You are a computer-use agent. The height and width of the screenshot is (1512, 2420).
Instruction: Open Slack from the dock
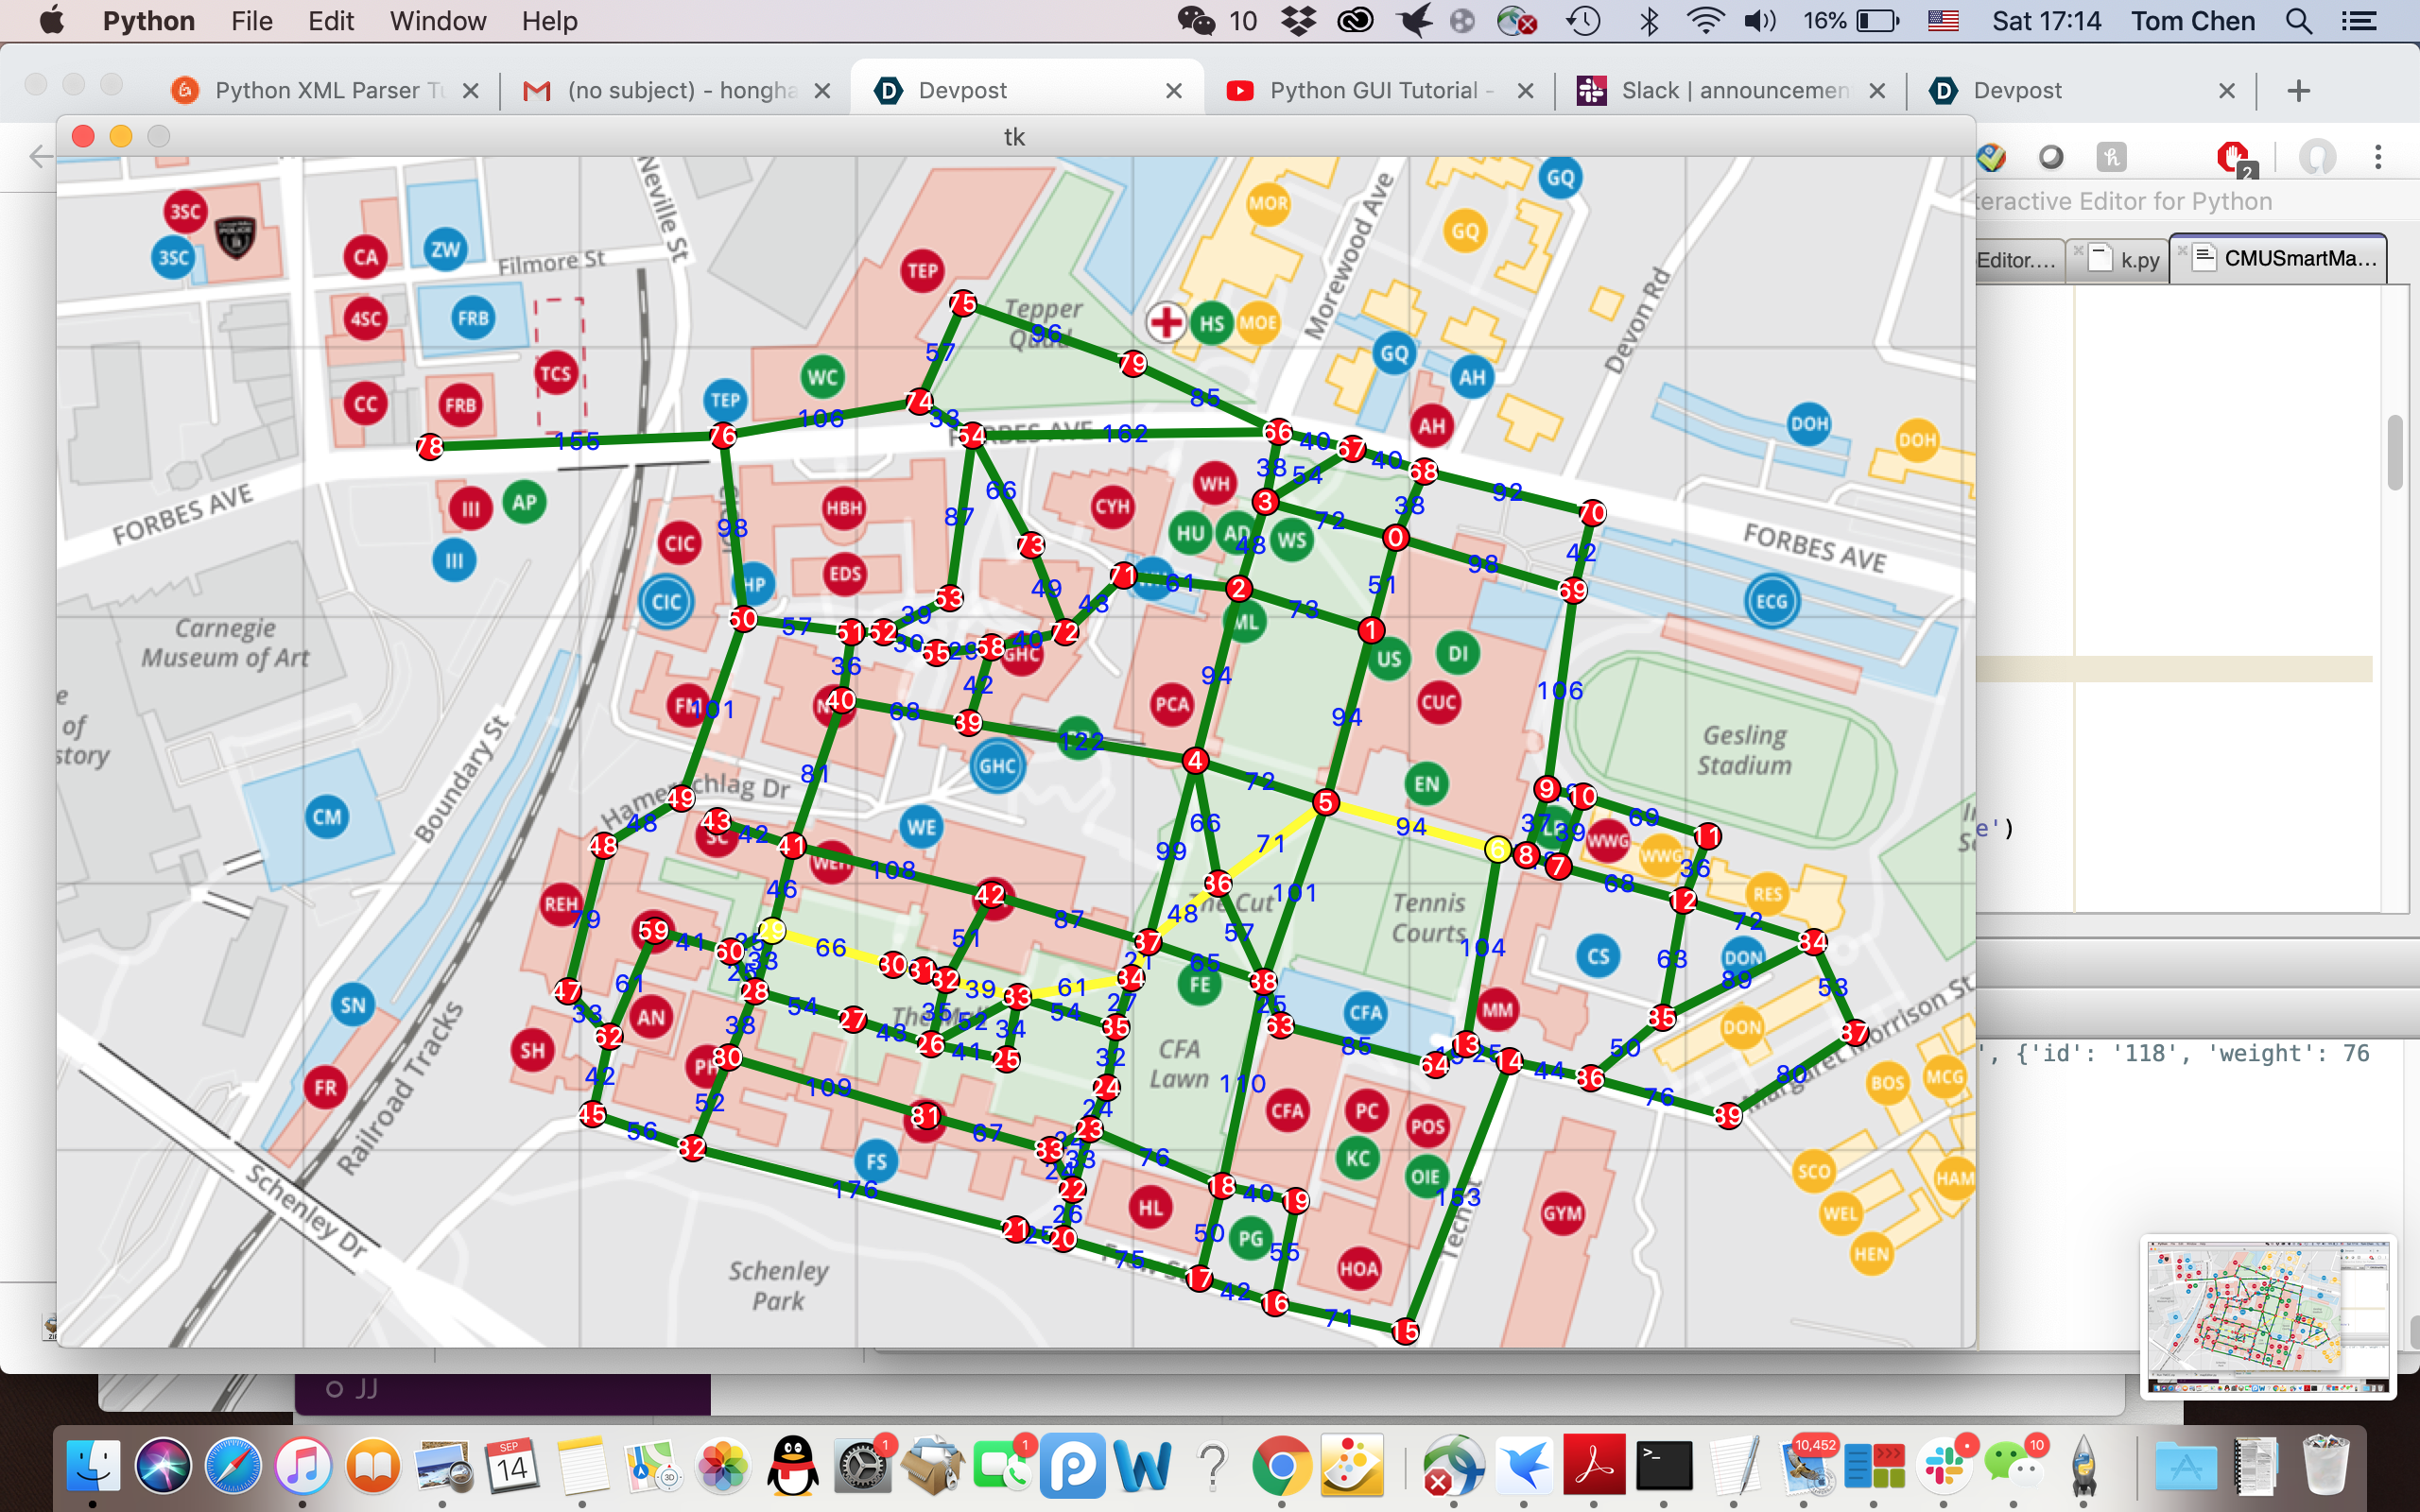1944,1467
